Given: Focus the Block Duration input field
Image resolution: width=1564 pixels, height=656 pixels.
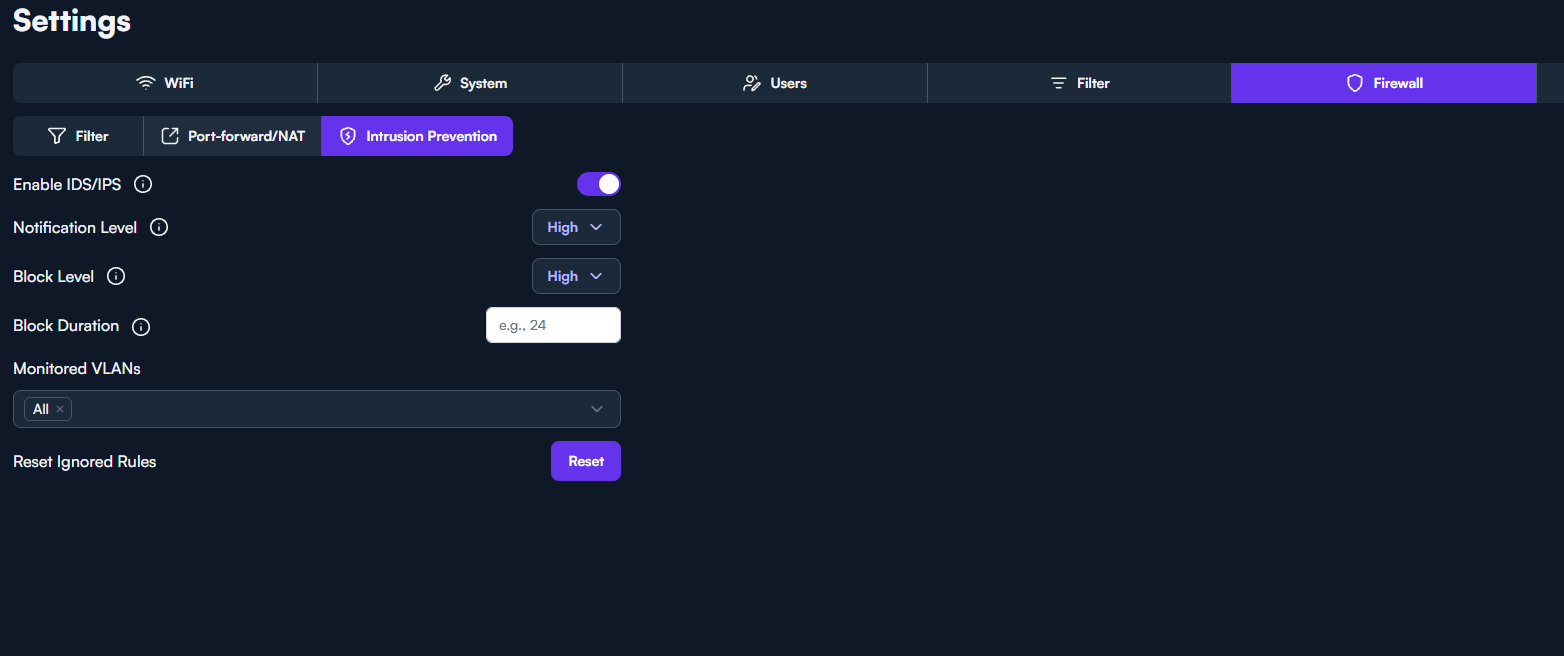Looking at the screenshot, I should coord(553,325).
